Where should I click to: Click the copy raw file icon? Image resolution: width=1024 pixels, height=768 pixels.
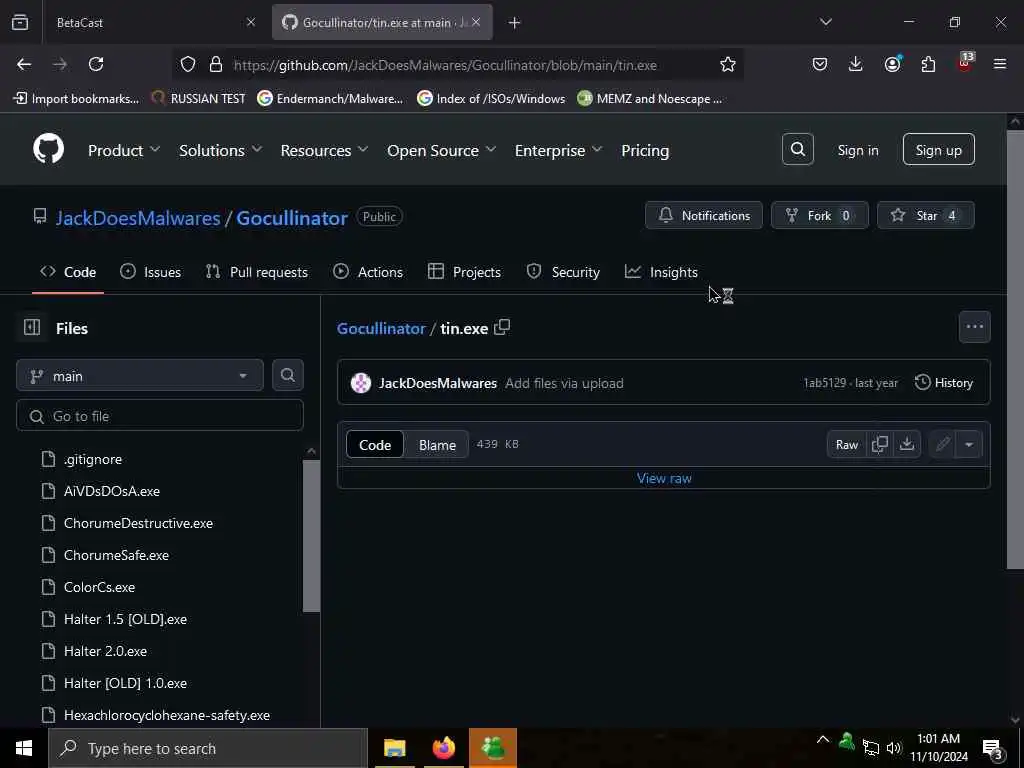click(x=880, y=444)
